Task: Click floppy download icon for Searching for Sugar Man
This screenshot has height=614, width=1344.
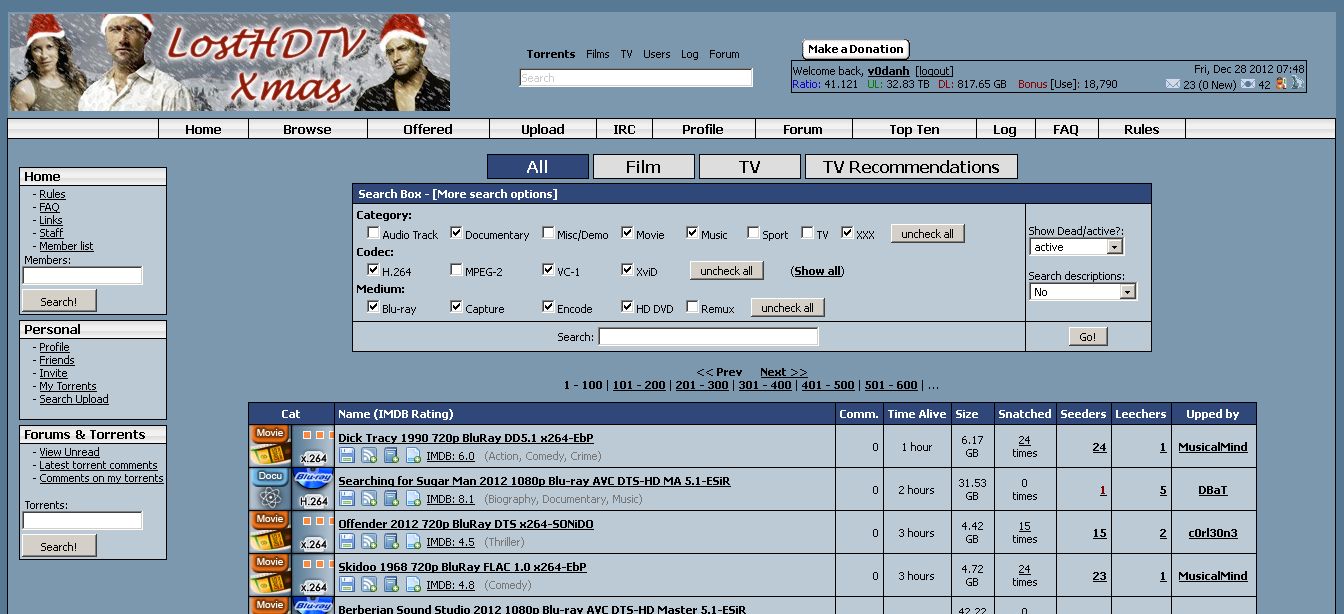Action: [347, 499]
